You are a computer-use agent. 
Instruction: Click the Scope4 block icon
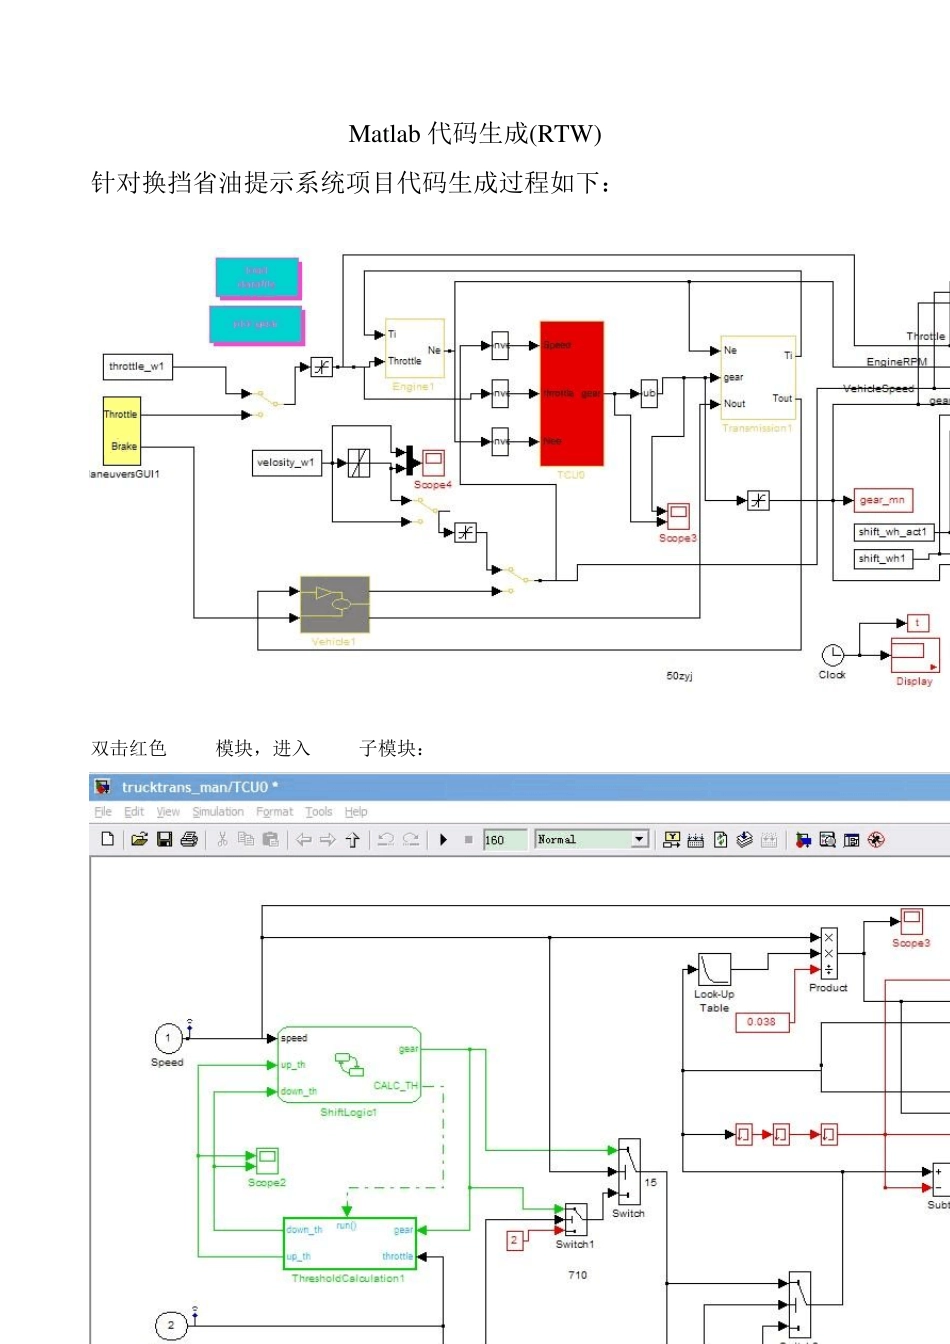tap(433, 462)
